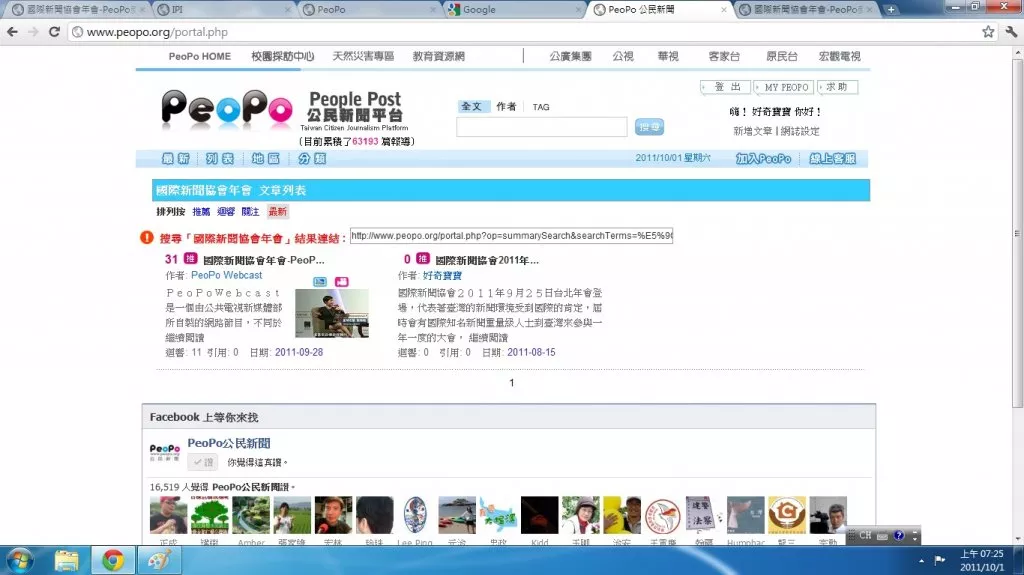Click the search result URL text field
The image size is (1024, 575).
(x=511, y=235)
